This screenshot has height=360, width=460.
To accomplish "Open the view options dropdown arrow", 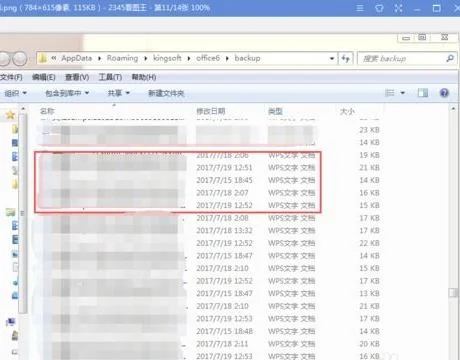I will tap(403, 93).
